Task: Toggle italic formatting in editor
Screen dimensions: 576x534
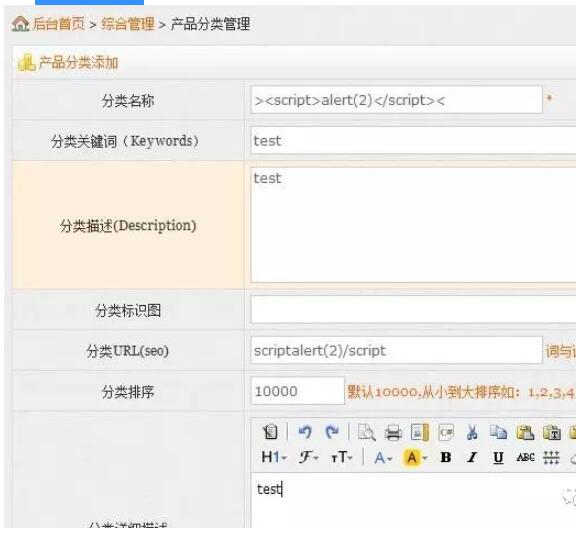Action: [x=472, y=458]
